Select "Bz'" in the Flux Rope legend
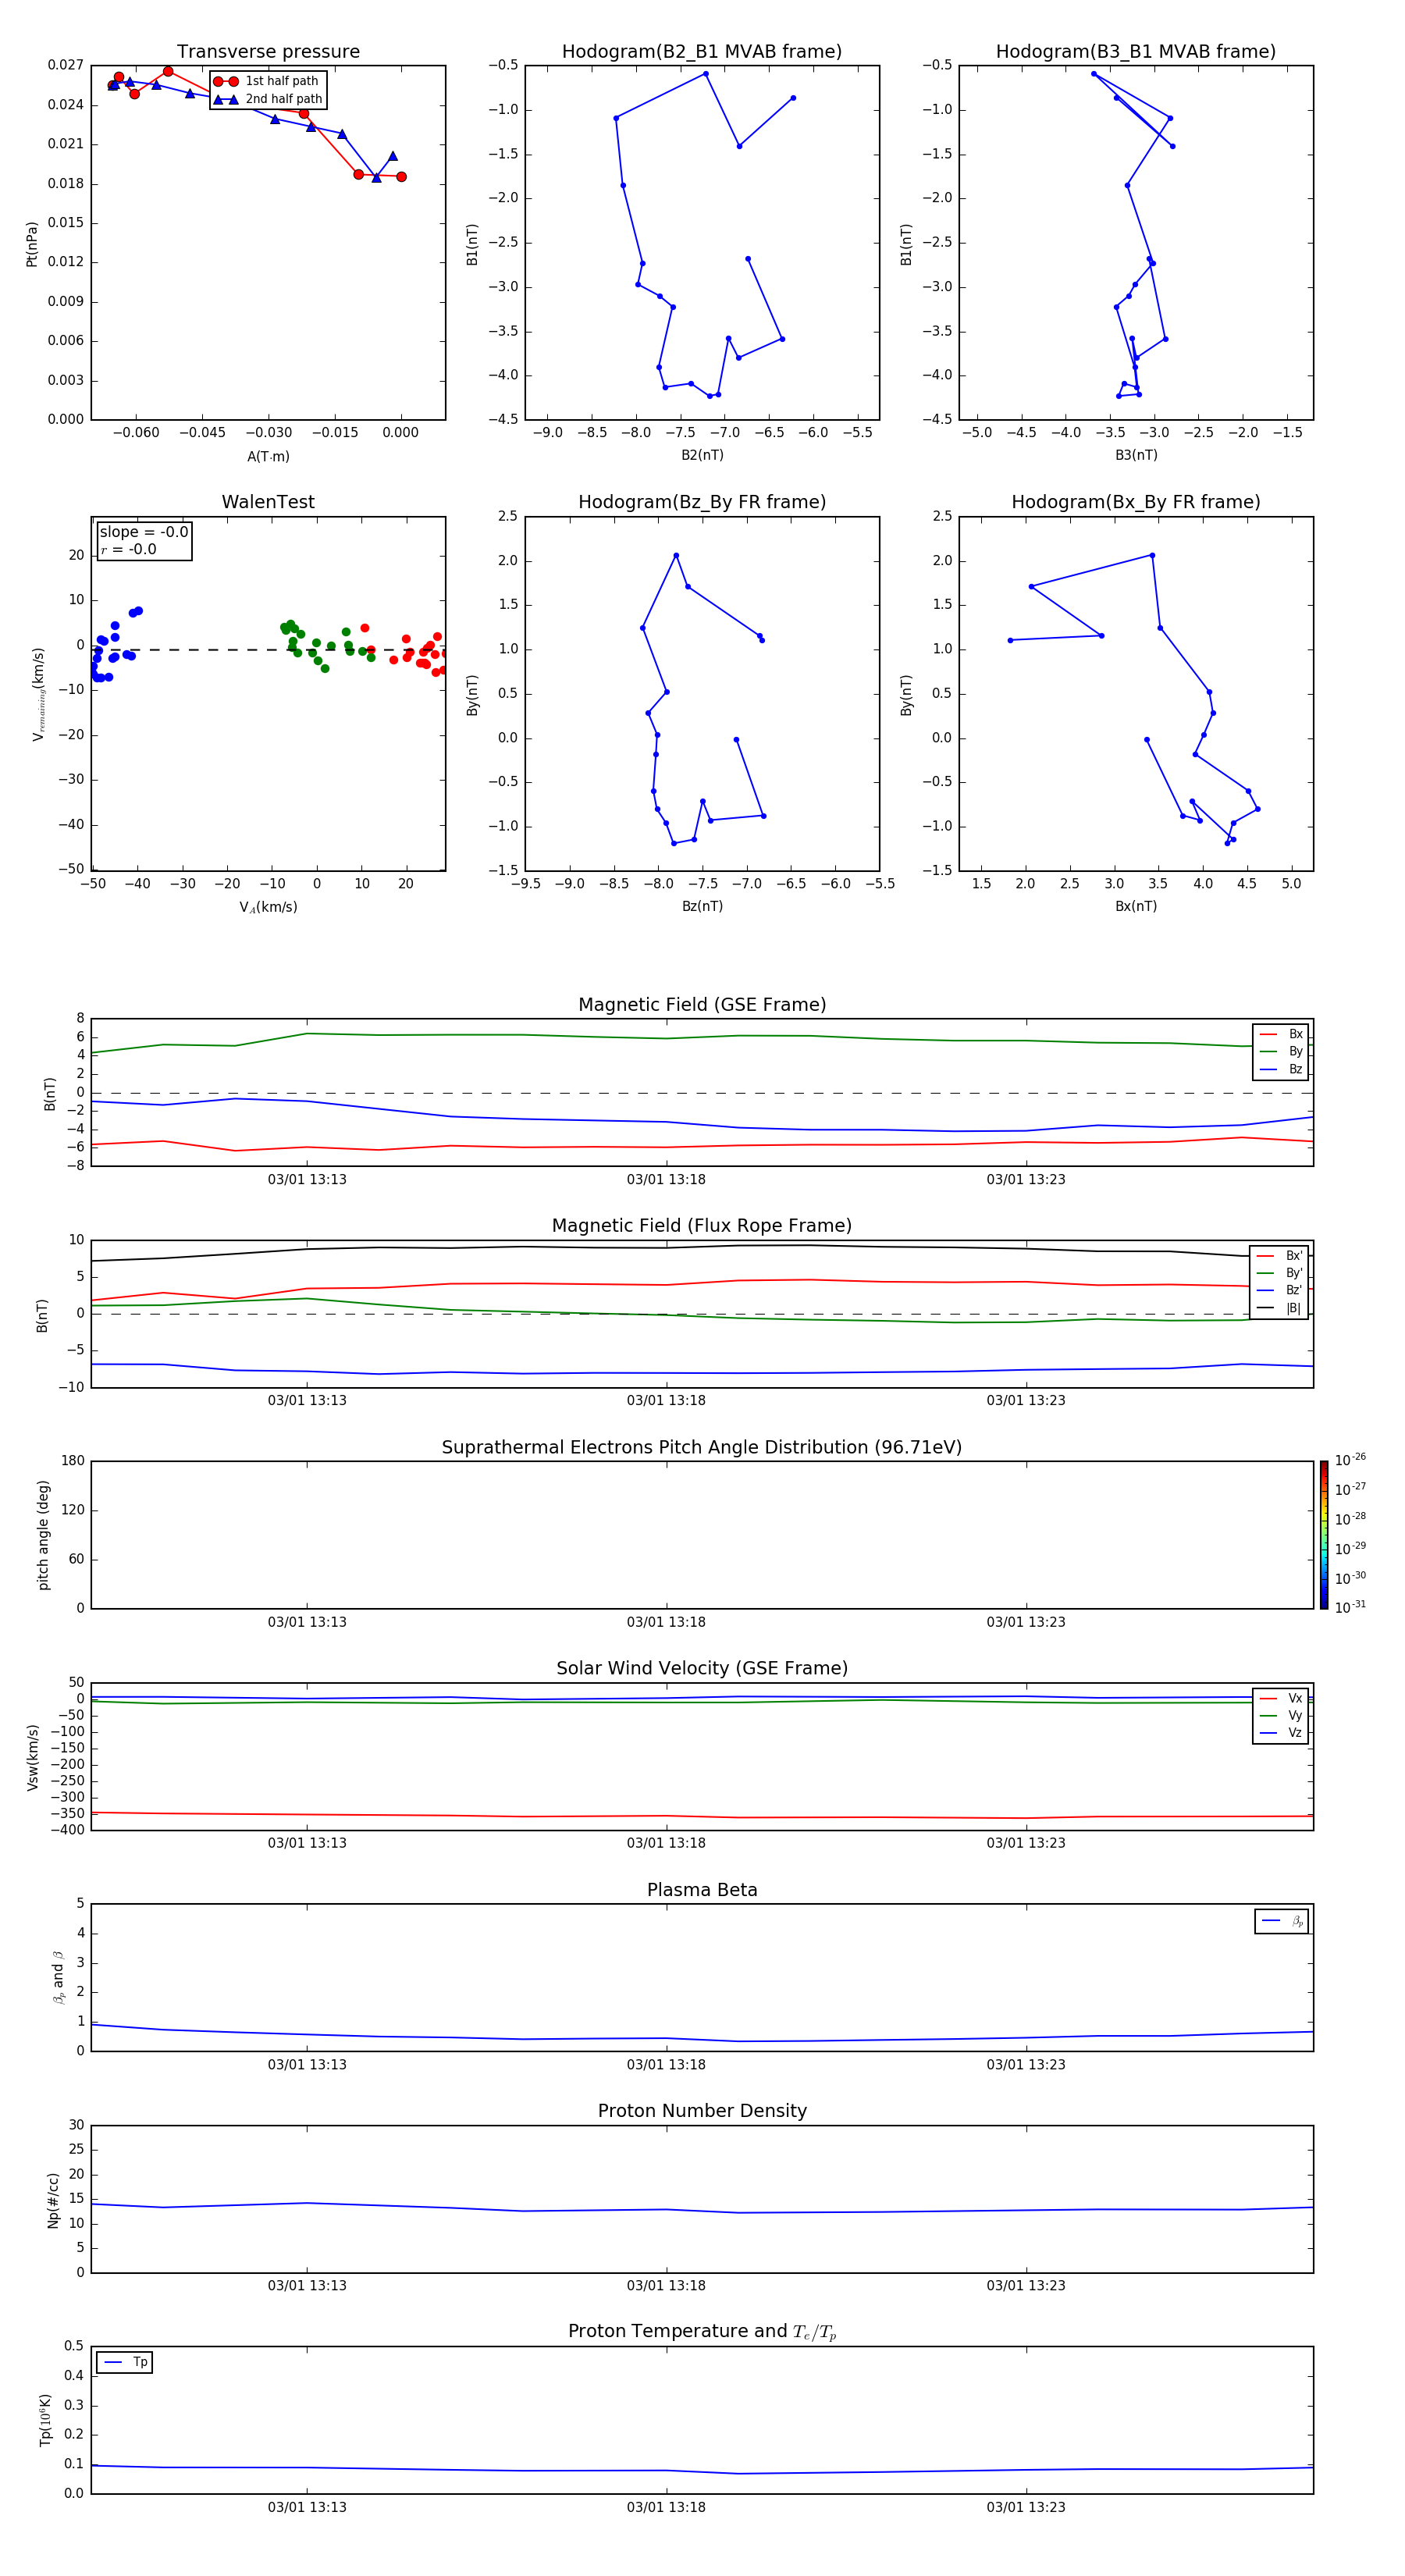Screen dimensions: 1405x2576 (1281, 1290)
